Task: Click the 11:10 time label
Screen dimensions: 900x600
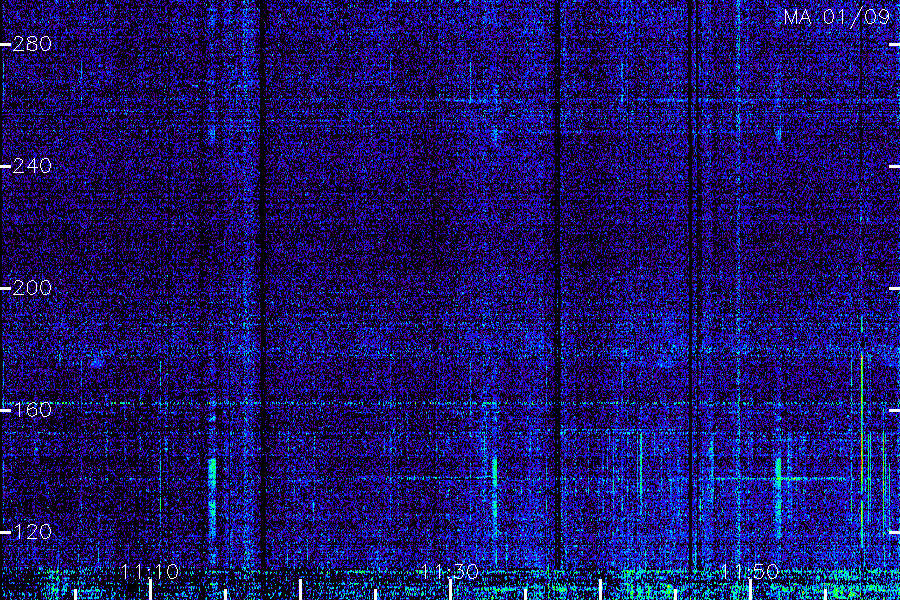Action: (x=150, y=571)
